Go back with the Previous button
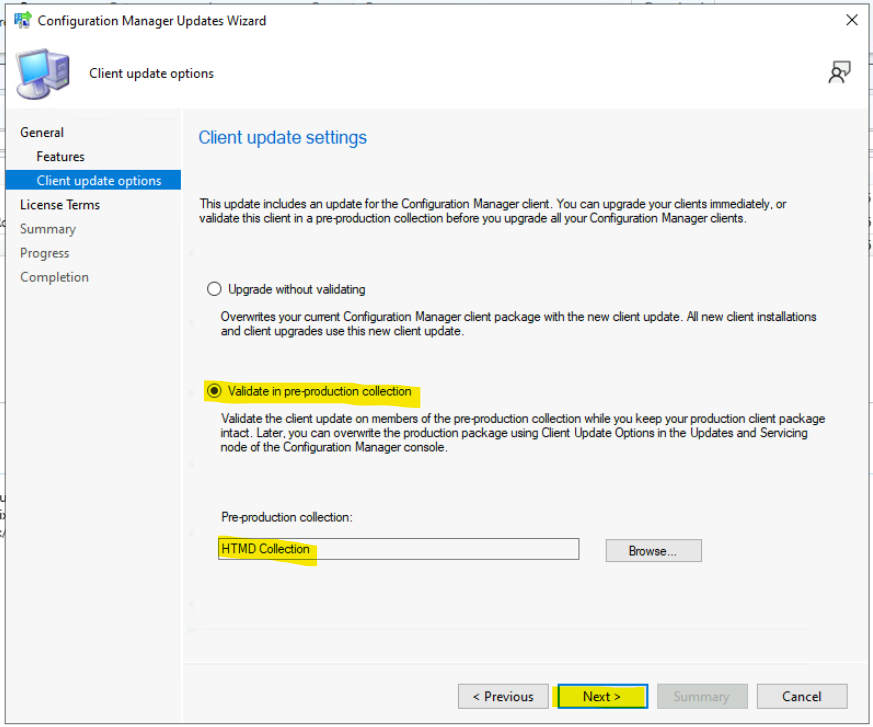873x727 pixels. point(503,696)
